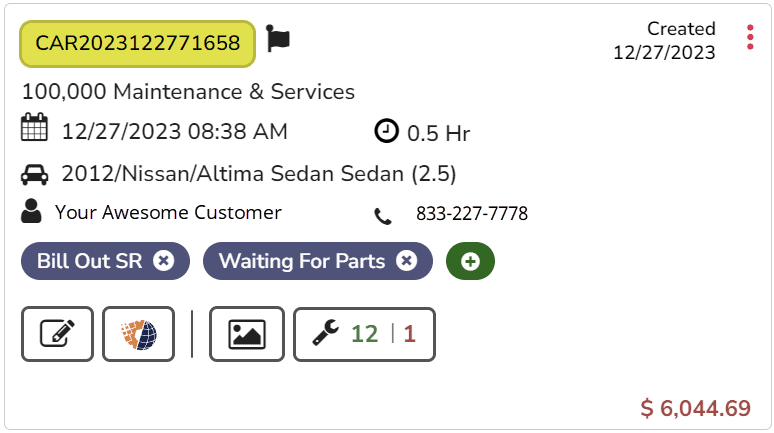Remove the Waiting For Parts tag
This screenshot has width=774, height=433.
(x=406, y=261)
